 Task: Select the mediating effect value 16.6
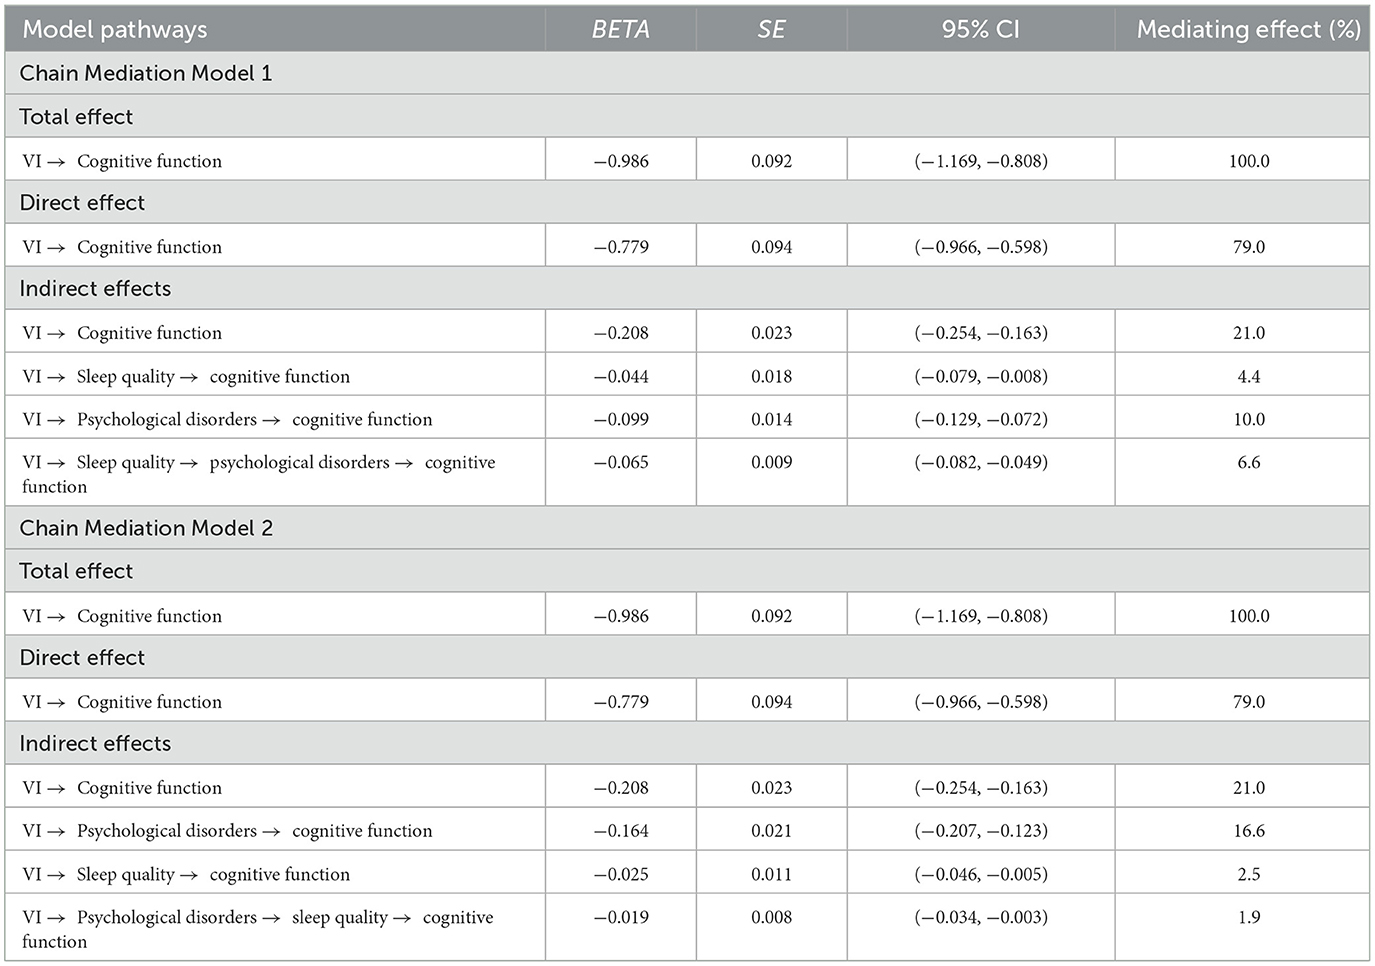[x=1249, y=831]
